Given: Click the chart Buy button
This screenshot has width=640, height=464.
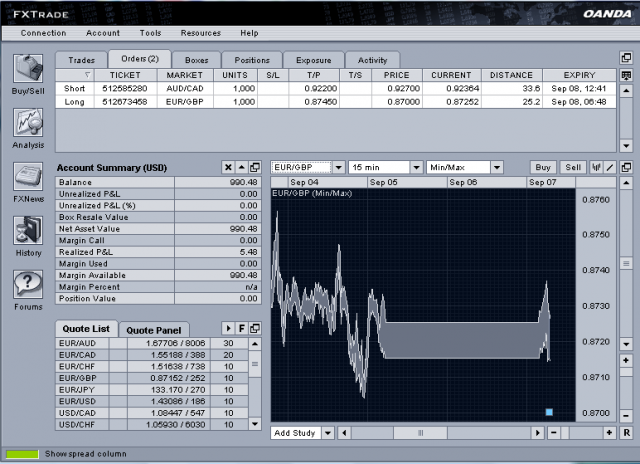Looking at the screenshot, I should click(543, 167).
